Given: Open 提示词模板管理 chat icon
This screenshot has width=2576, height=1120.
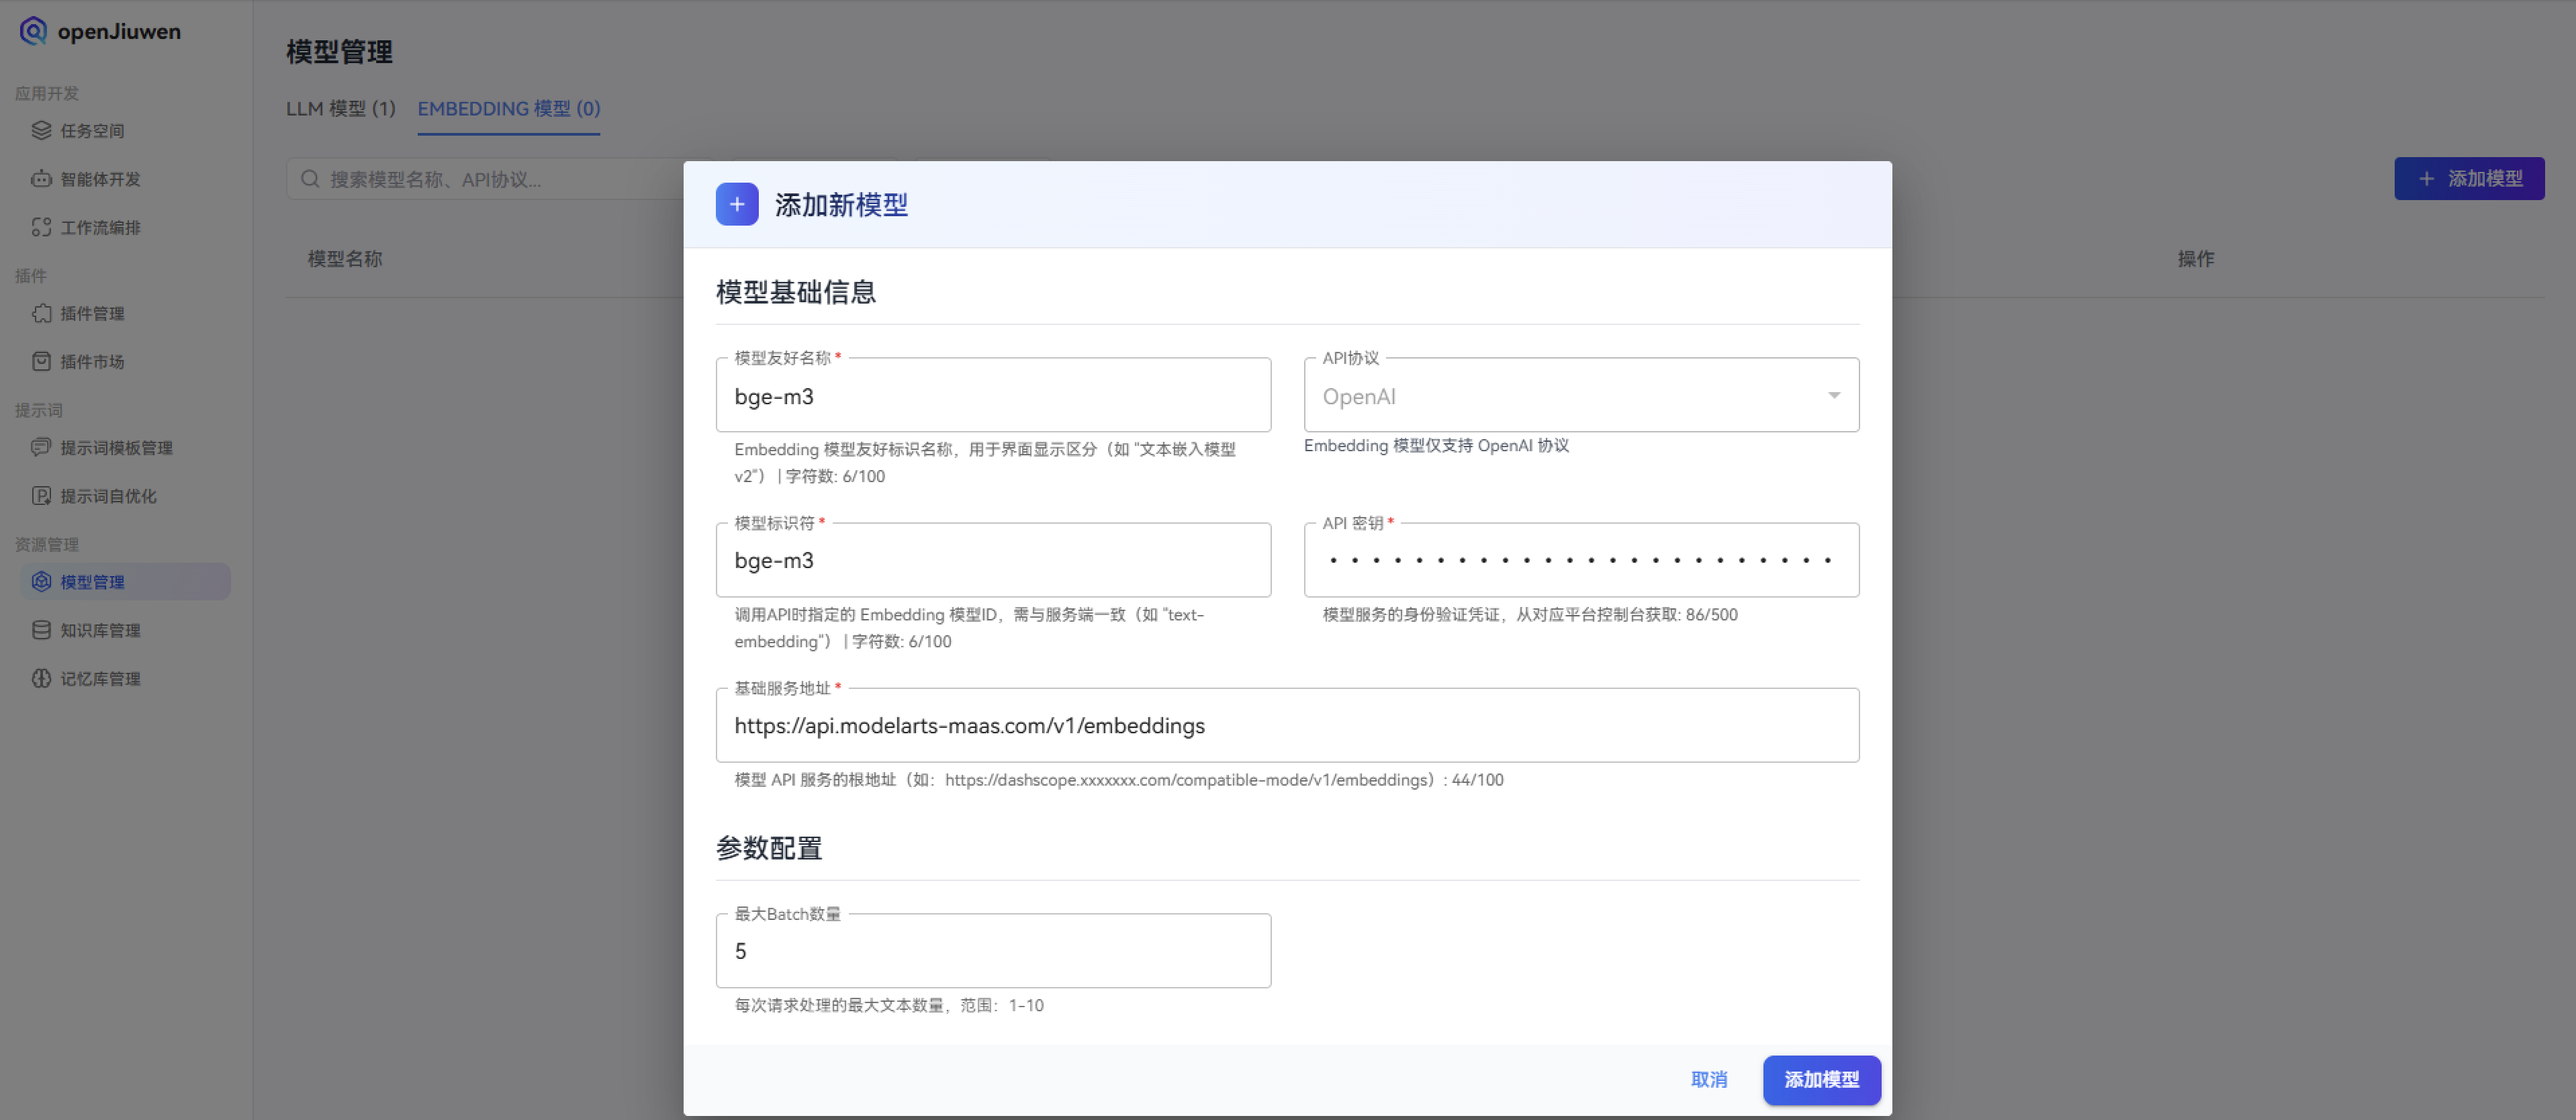Looking at the screenshot, I should pos(41,447).
